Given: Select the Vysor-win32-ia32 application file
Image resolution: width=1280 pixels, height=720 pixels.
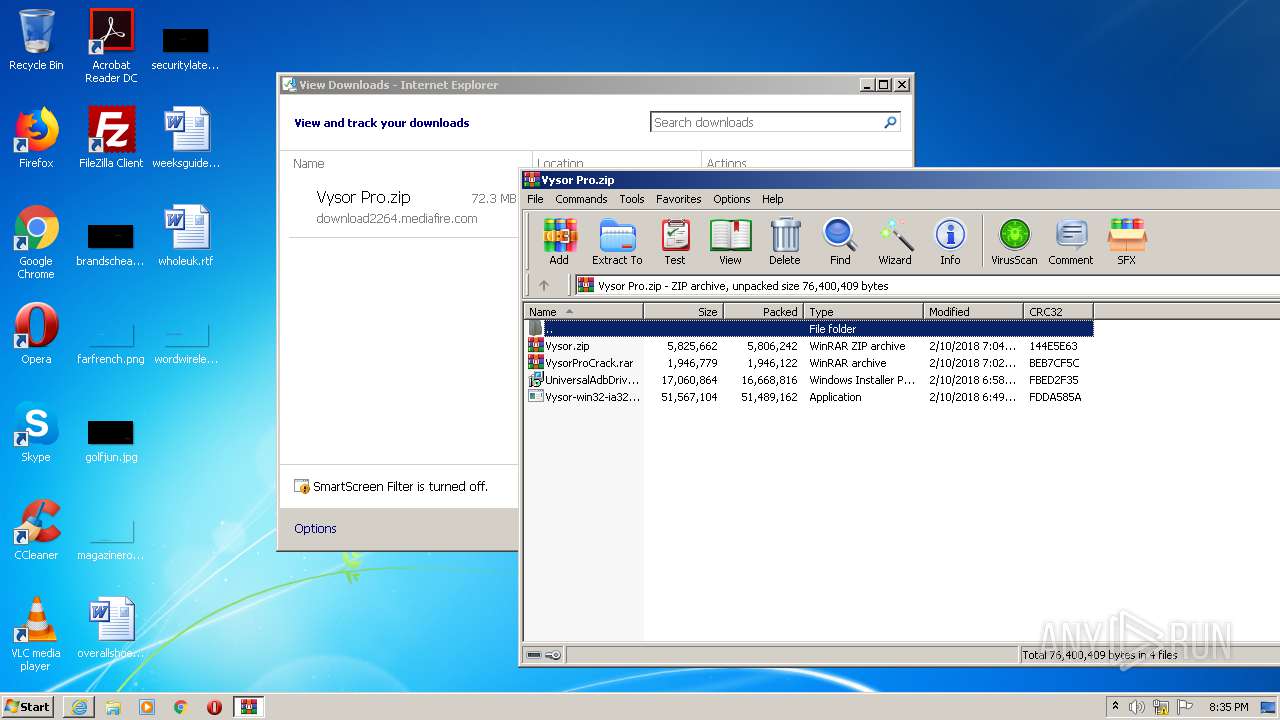Looking at the screenshot, I should tap(809, 397).
